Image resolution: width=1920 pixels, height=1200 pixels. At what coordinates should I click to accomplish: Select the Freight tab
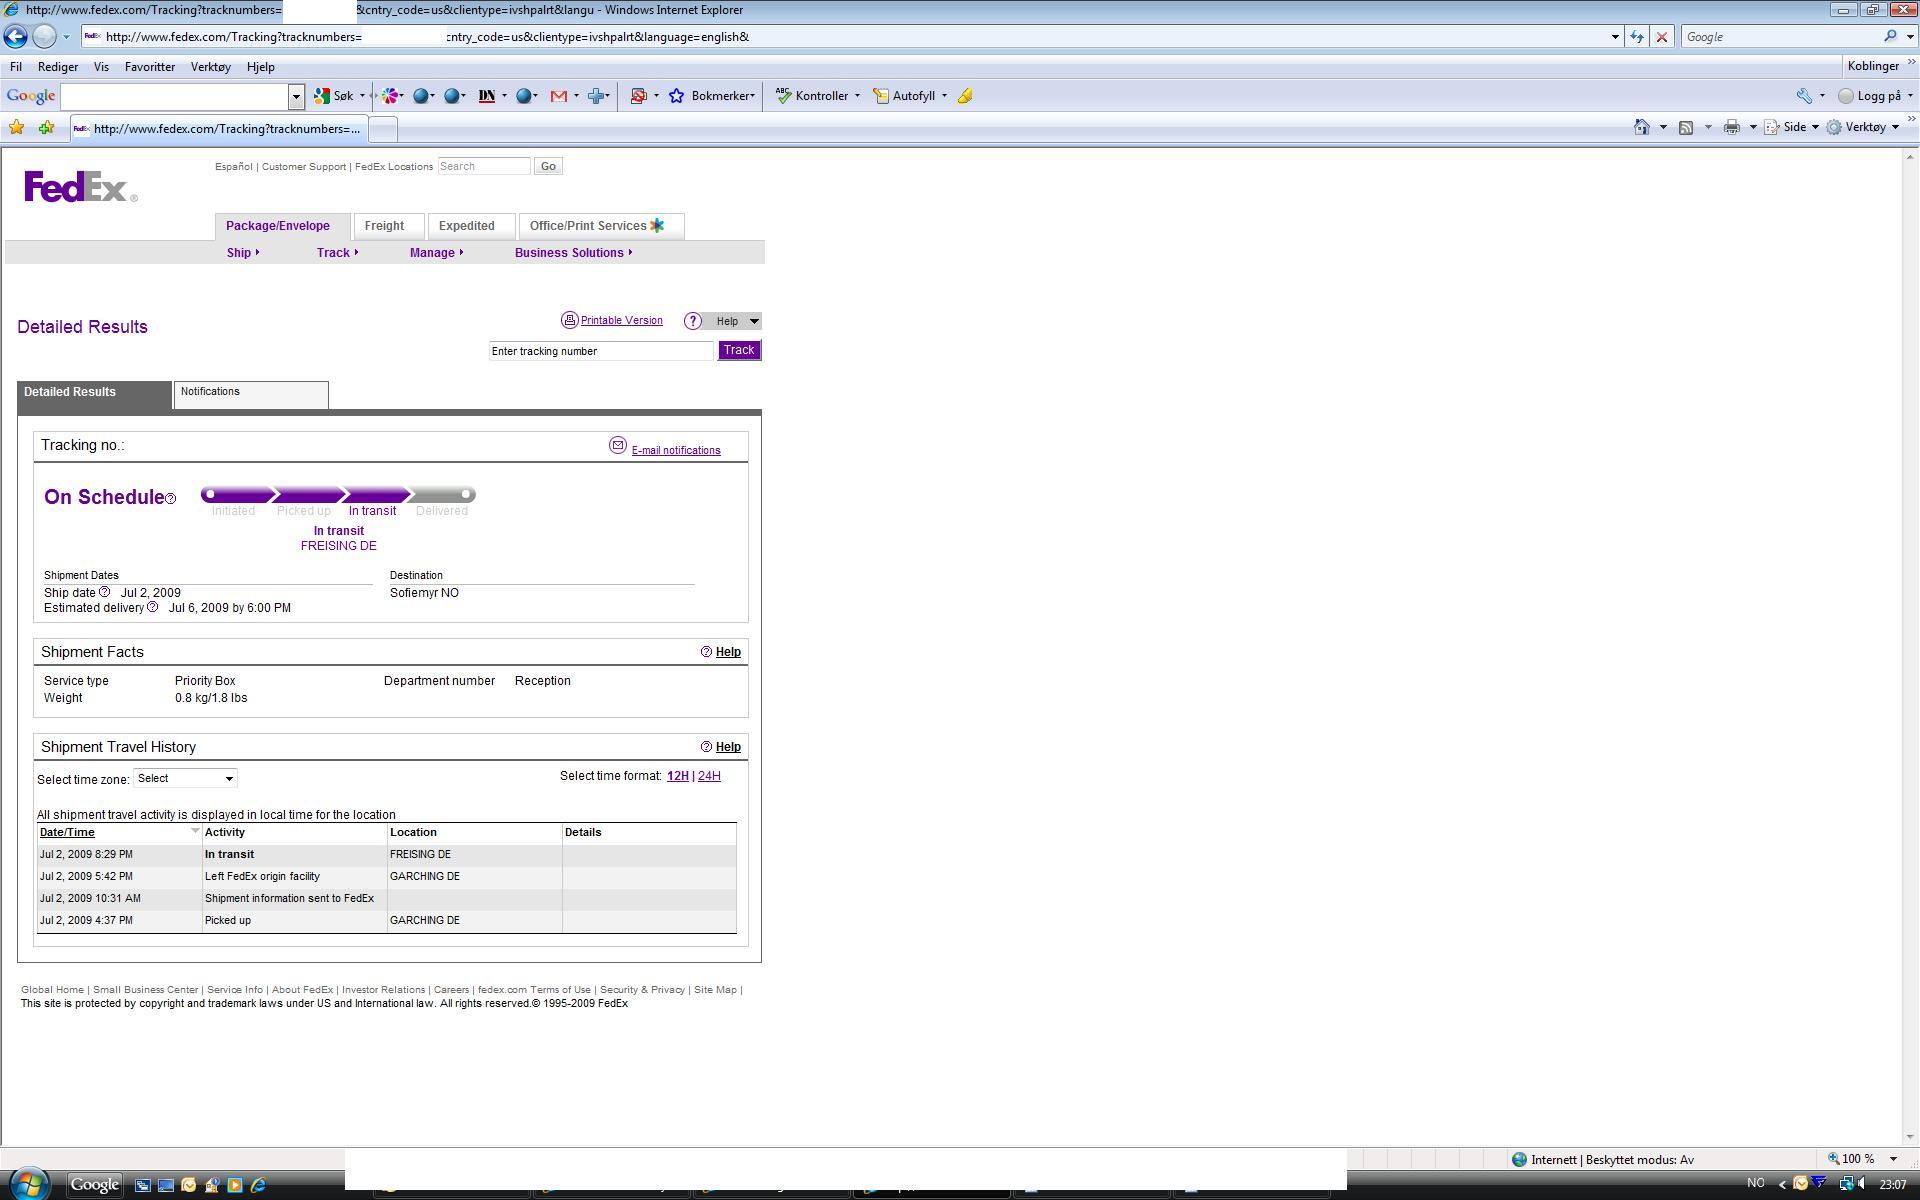coord(389,226)
